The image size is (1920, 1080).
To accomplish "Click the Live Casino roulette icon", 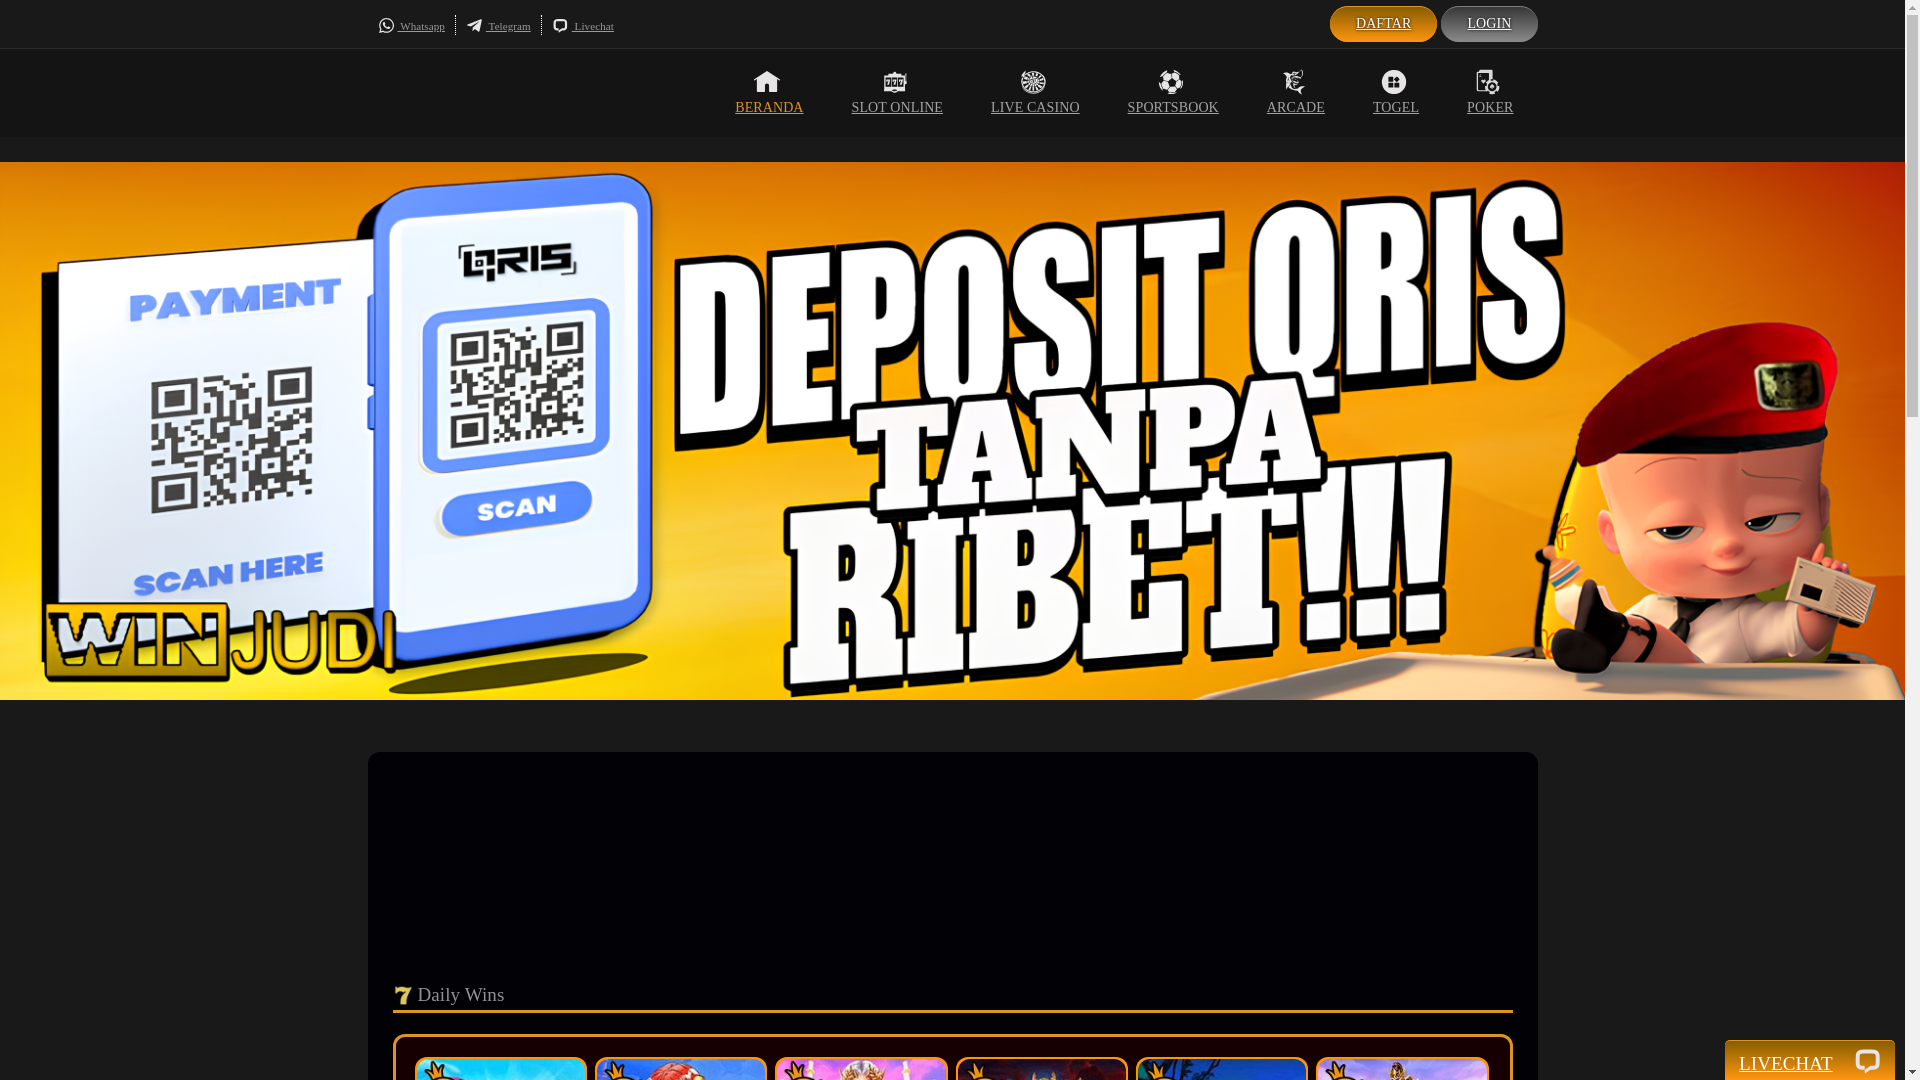I will click(1033, 82).
